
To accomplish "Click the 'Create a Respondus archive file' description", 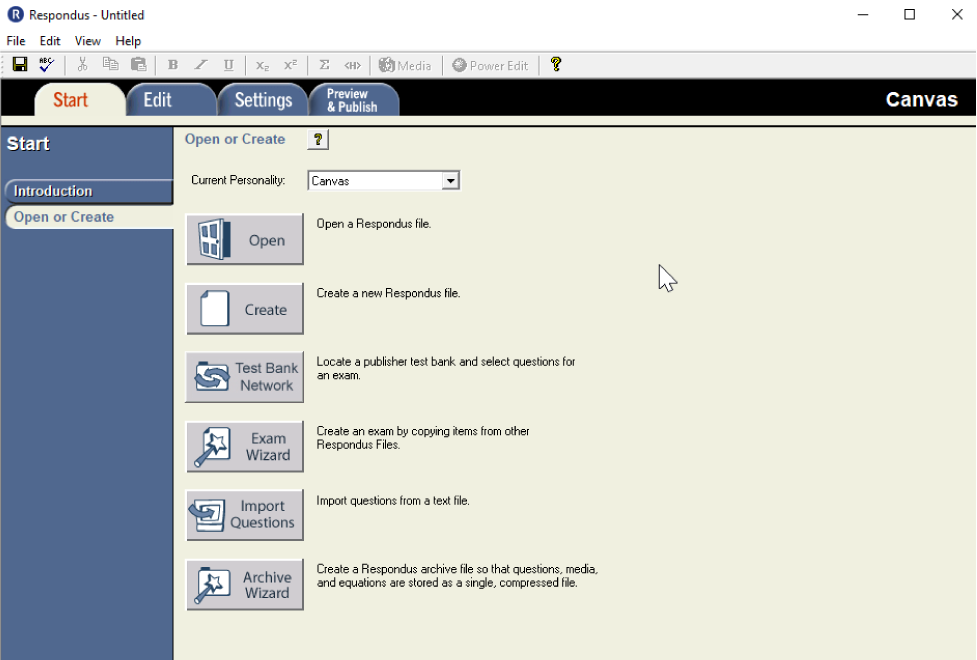I will [457, 576].
